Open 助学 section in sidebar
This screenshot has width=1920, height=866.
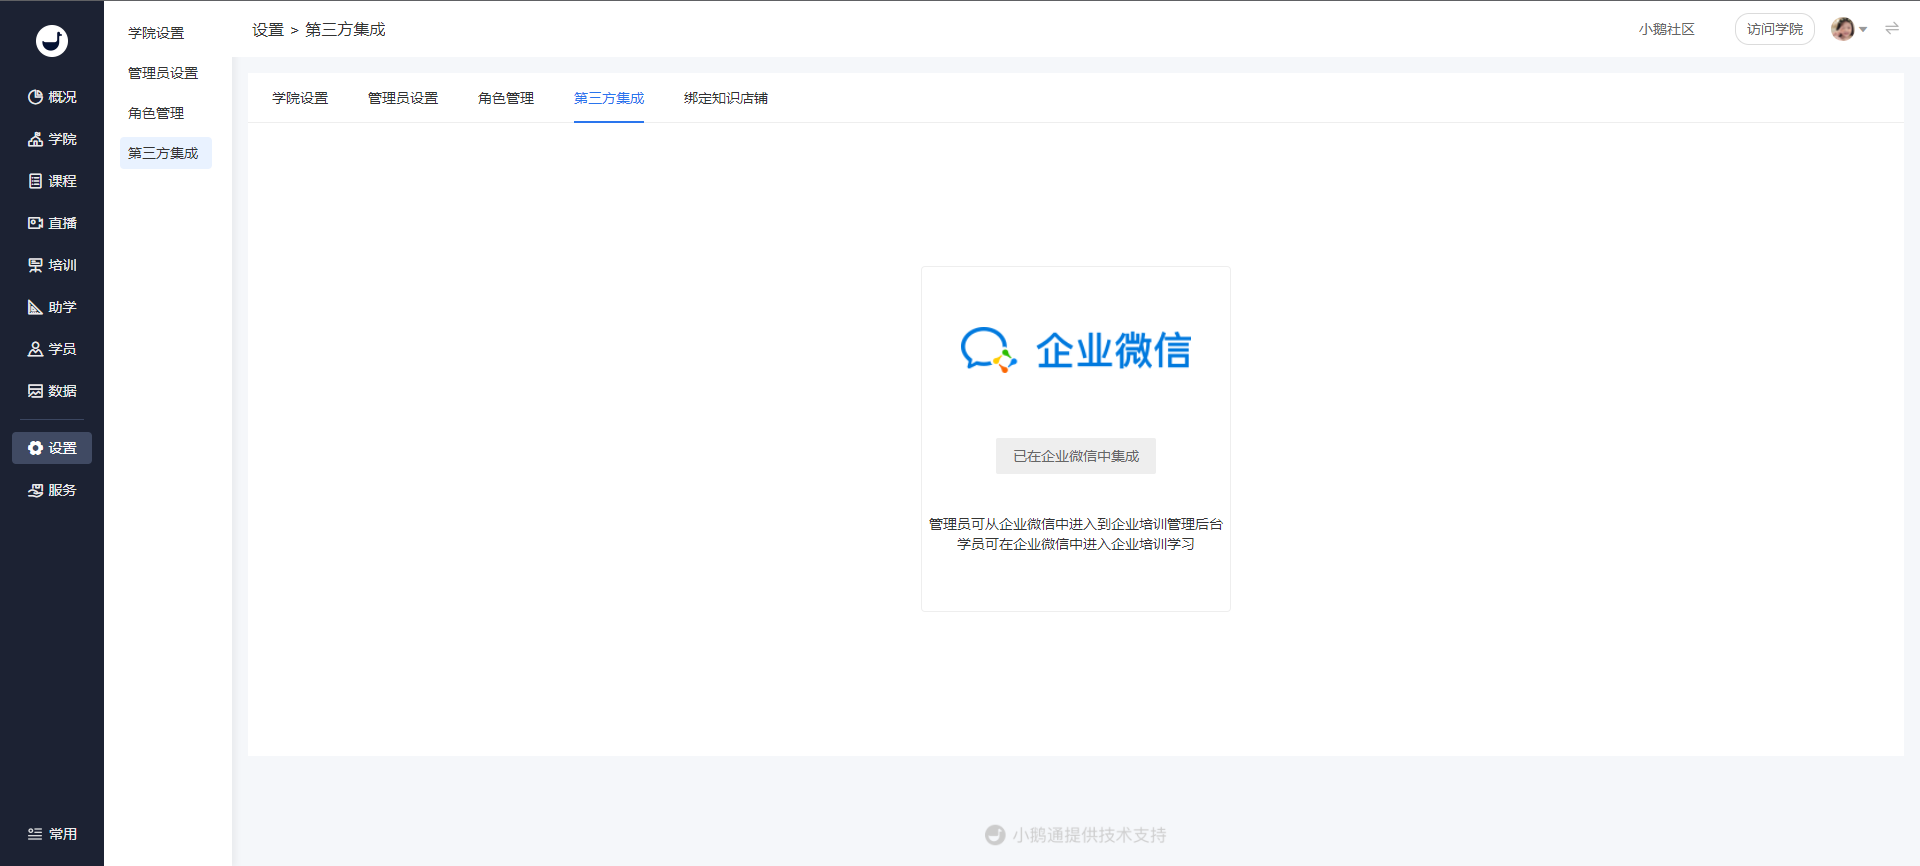tap(52, 307)
